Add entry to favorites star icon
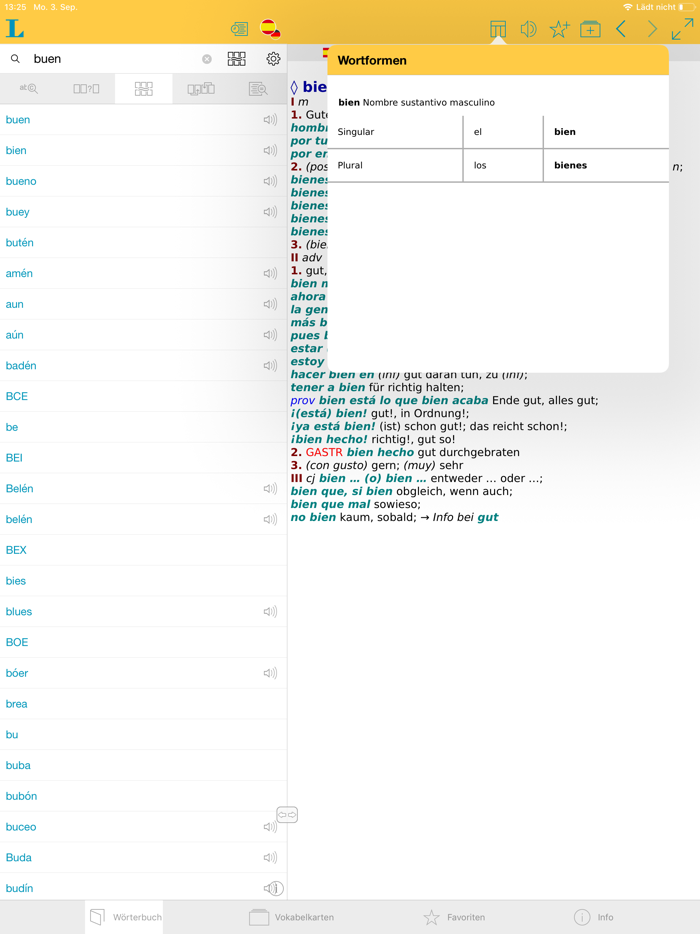This screenshot has height=934, width=700. pyautogui.click(x=559, y=29)
